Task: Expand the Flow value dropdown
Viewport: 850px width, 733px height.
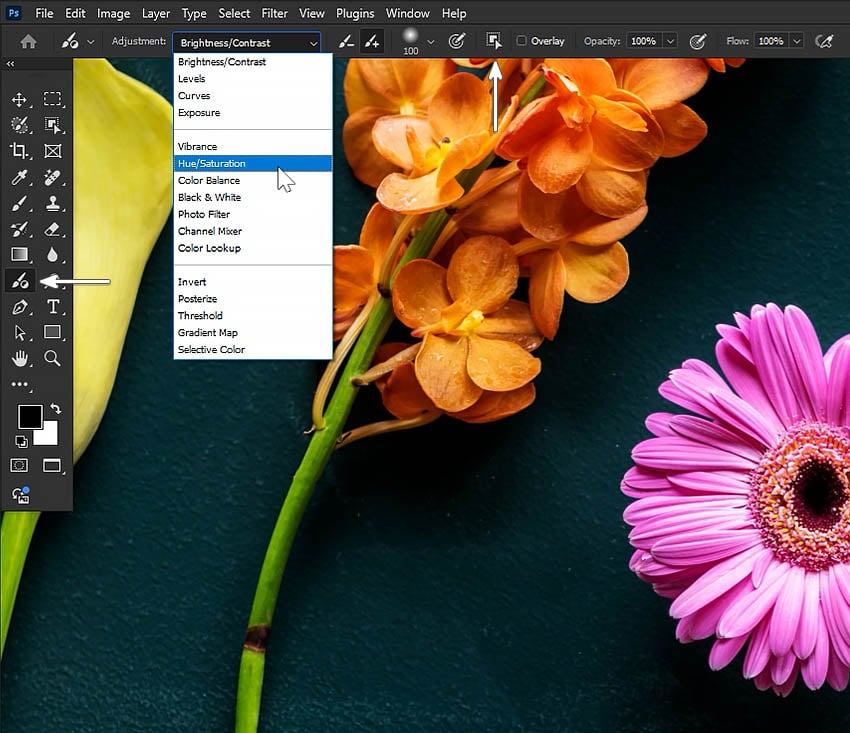Action: (x=796, y=41)
